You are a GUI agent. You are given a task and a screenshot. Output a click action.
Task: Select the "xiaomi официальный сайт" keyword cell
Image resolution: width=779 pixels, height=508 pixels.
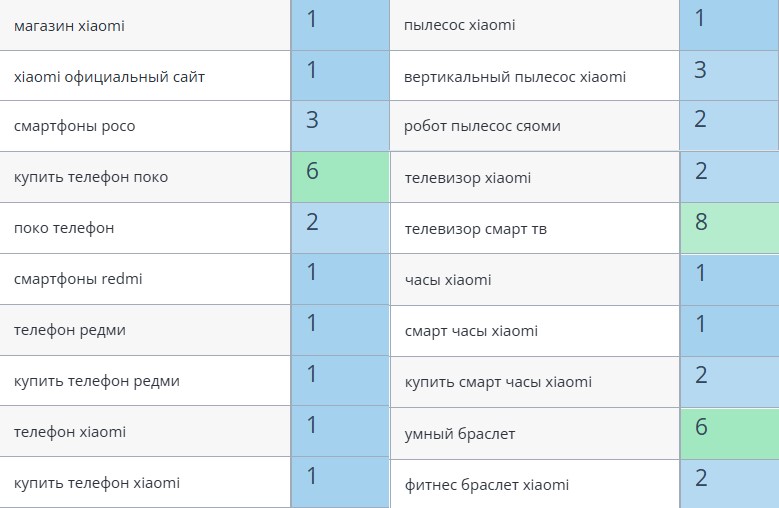[110, 76]
